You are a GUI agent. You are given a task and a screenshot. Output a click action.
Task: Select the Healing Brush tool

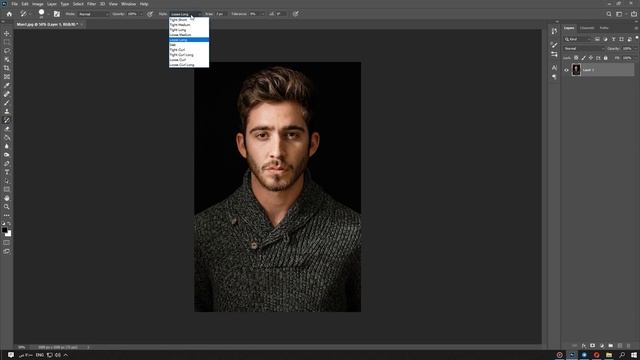pos(7,94)
